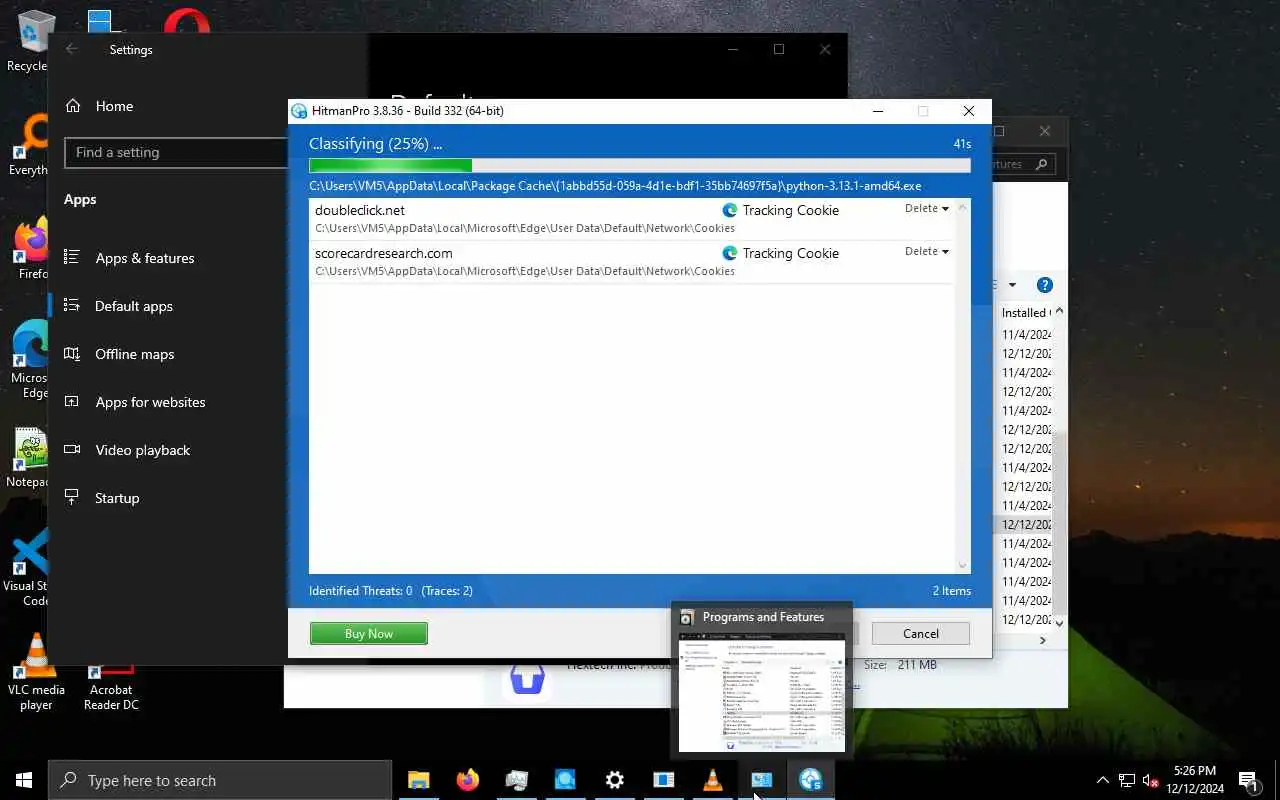Open the Windows Start menu
Image resolution: width=1280 pixels, height=800 pixels.
click(24, 780)
